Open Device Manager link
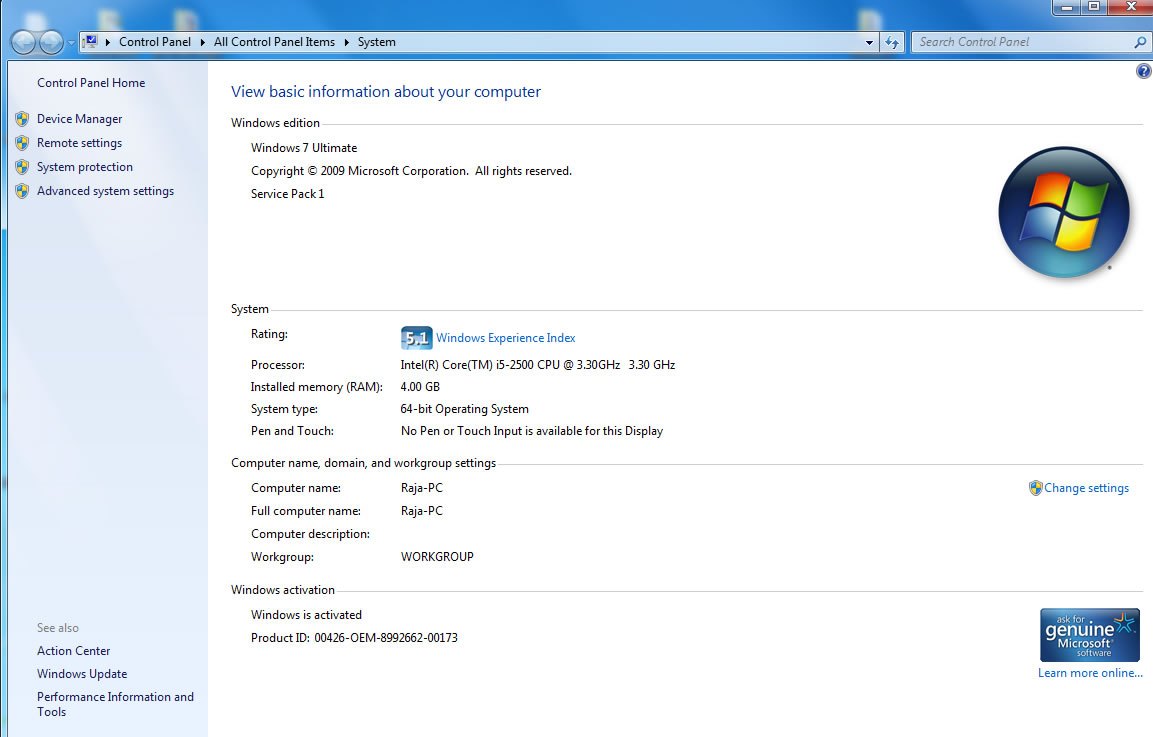1153x737 pixels. tap(79, 118)
